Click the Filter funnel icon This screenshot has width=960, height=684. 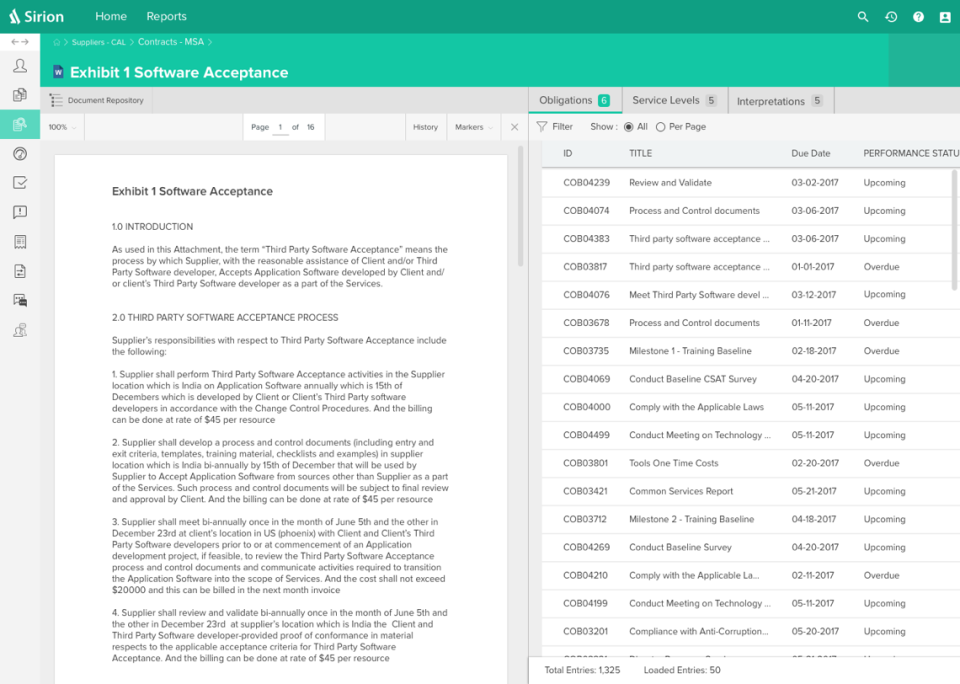coord(542,127)
